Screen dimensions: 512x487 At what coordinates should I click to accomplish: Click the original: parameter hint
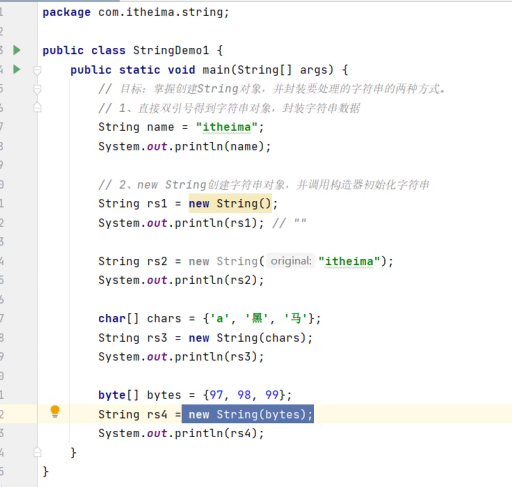point(291,261)
